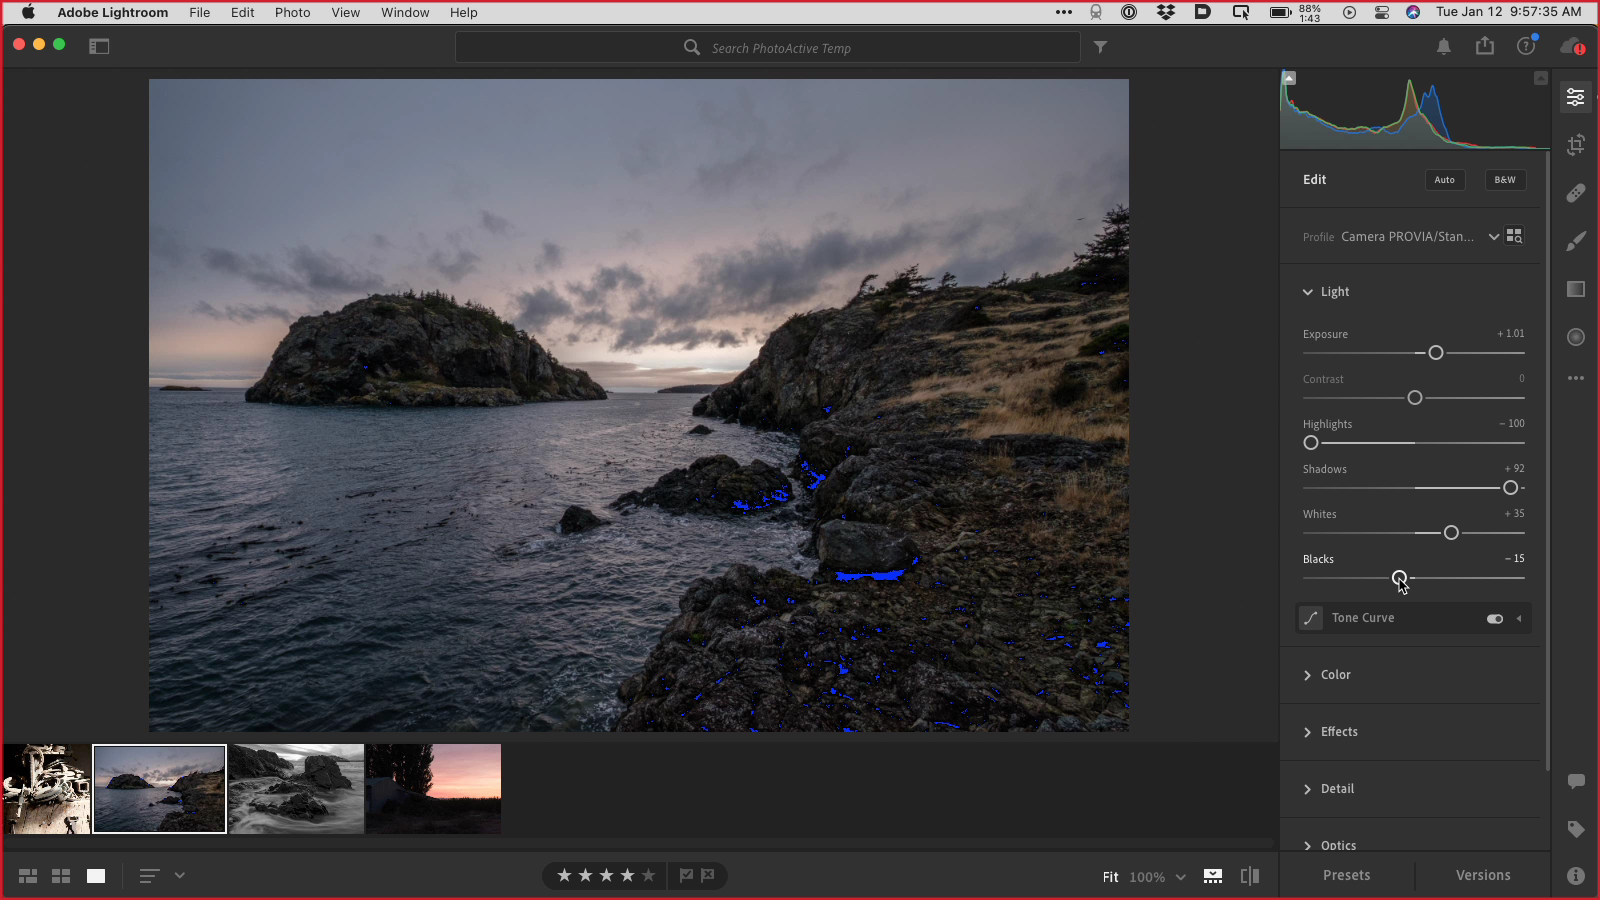
Task: Convert photo with the B&W button
Action: click(x=1505, y=180)
